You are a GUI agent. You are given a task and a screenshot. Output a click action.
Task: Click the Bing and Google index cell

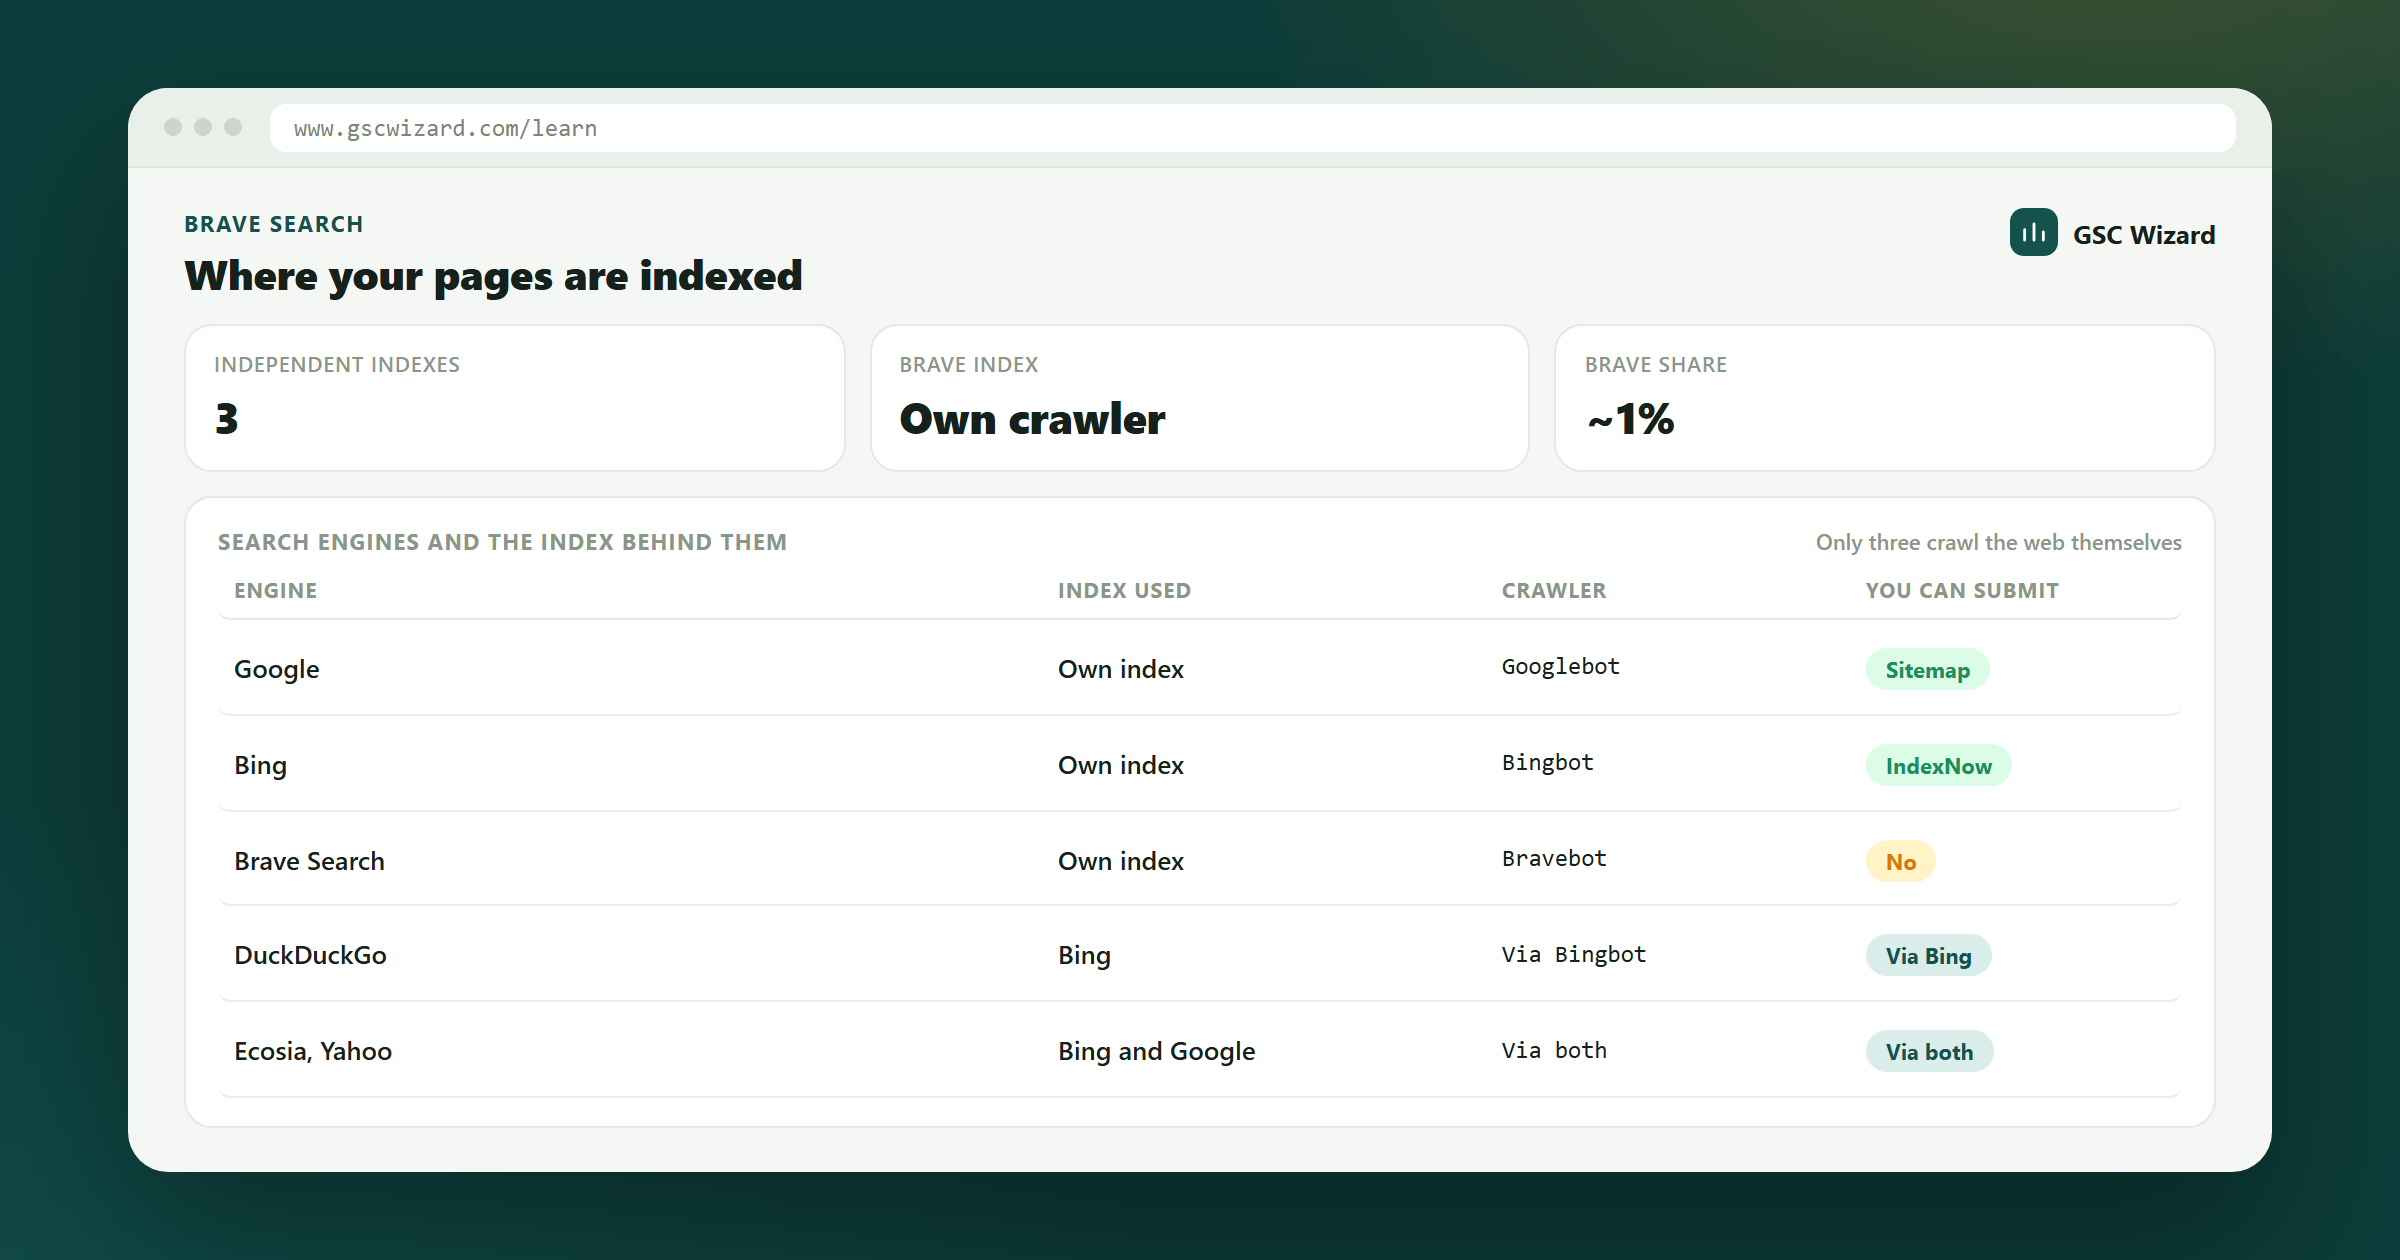(x=1156, y=1051)
